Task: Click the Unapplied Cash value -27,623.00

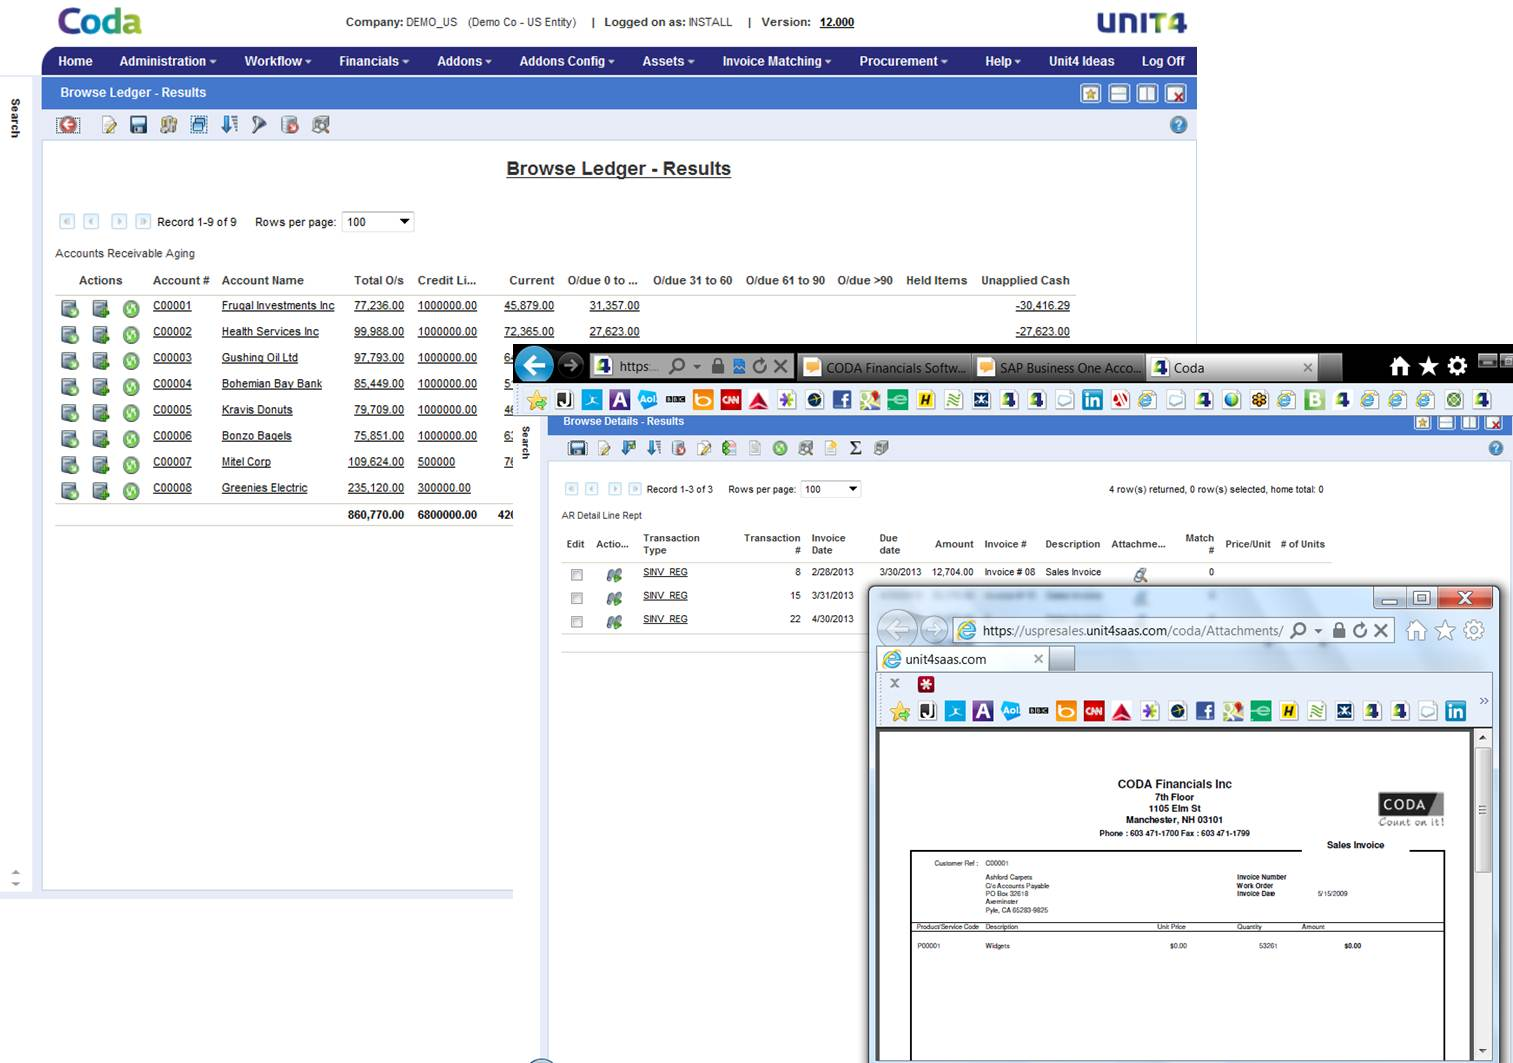Action: pyautogui.click(x=1042, y=332)
